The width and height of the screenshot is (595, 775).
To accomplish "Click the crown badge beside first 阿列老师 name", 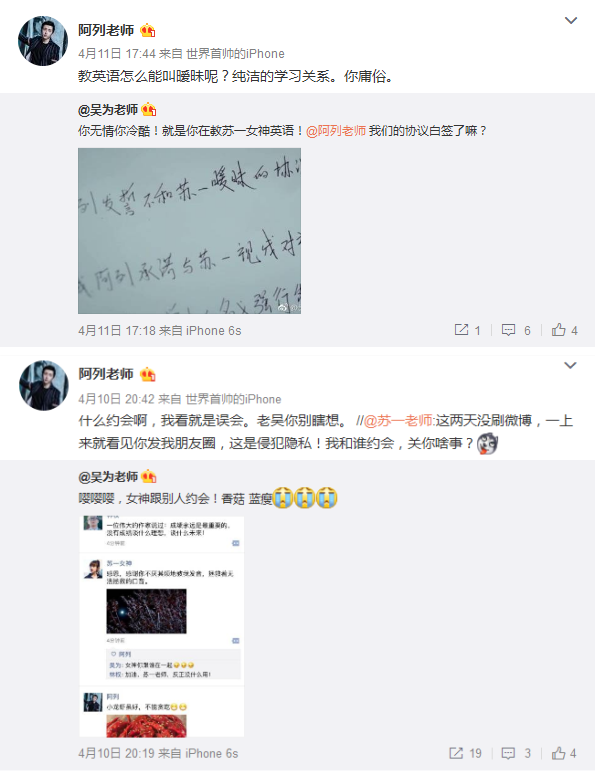I will (147, 31).
